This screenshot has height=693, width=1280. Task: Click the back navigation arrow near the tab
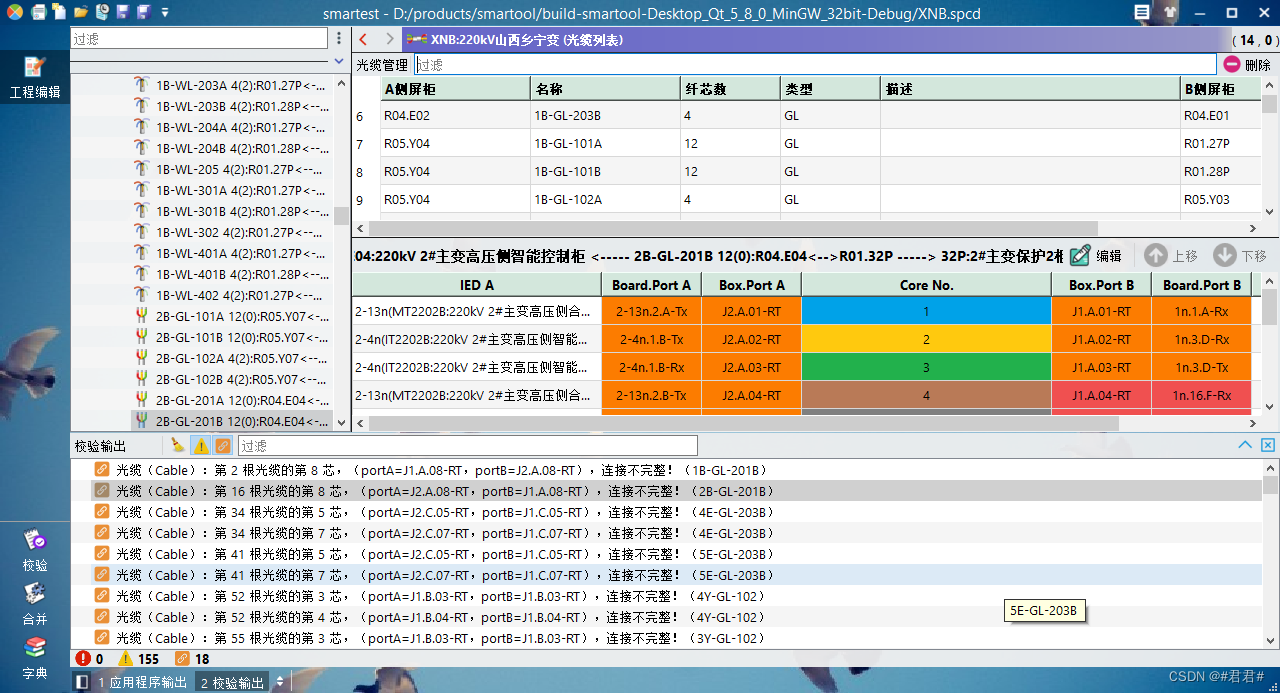point(363,41)
